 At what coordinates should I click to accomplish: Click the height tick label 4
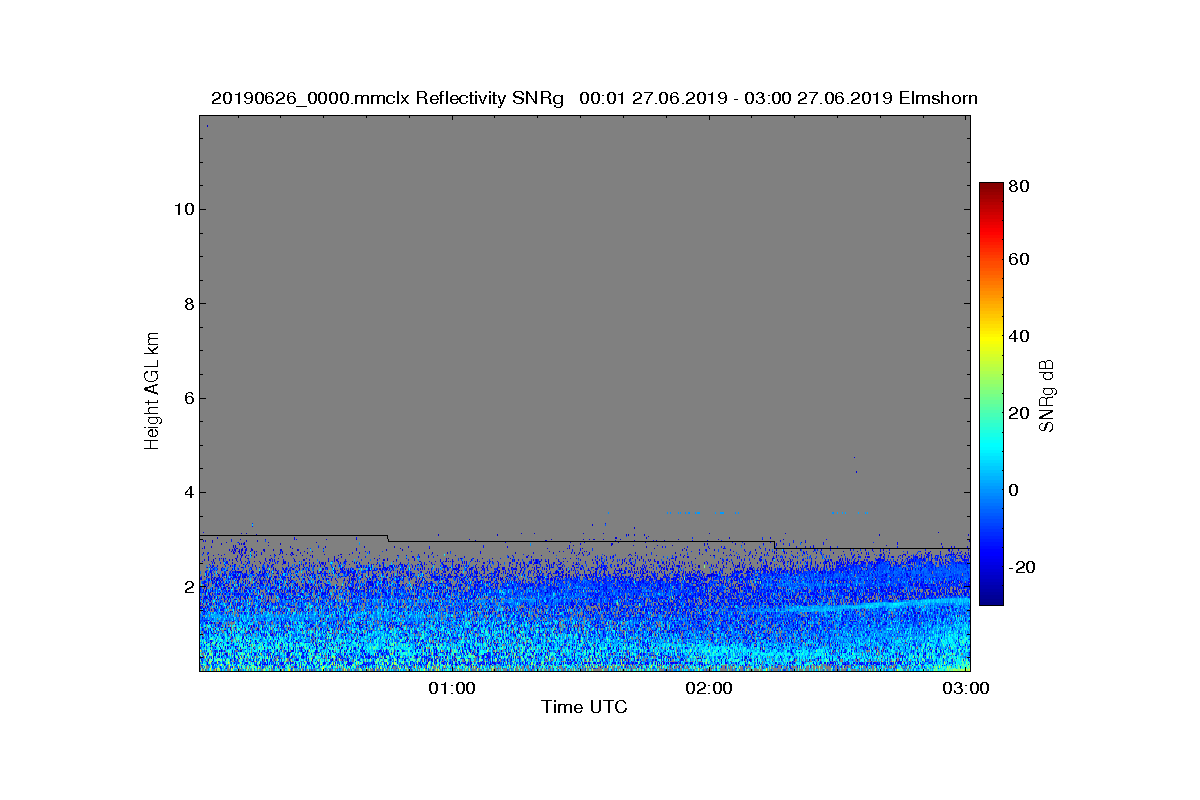tap(187, 492)
